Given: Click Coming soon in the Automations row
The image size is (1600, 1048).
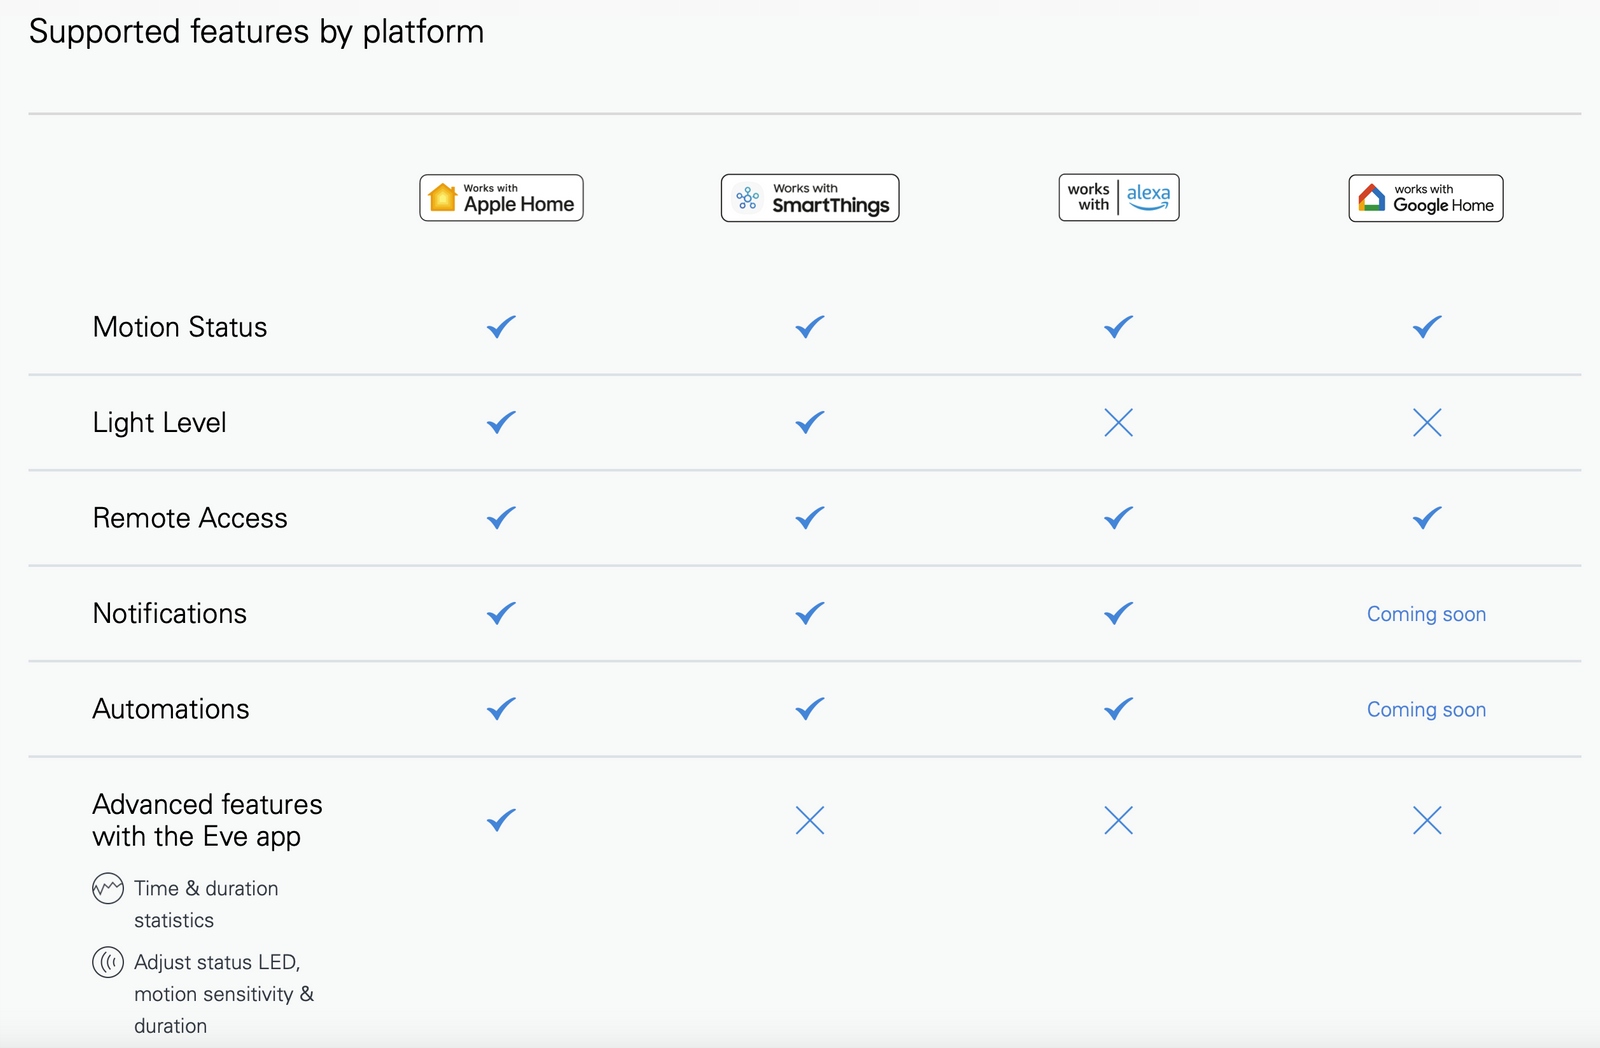Looking at the screenshot, I should click(x=1426, y=709).
